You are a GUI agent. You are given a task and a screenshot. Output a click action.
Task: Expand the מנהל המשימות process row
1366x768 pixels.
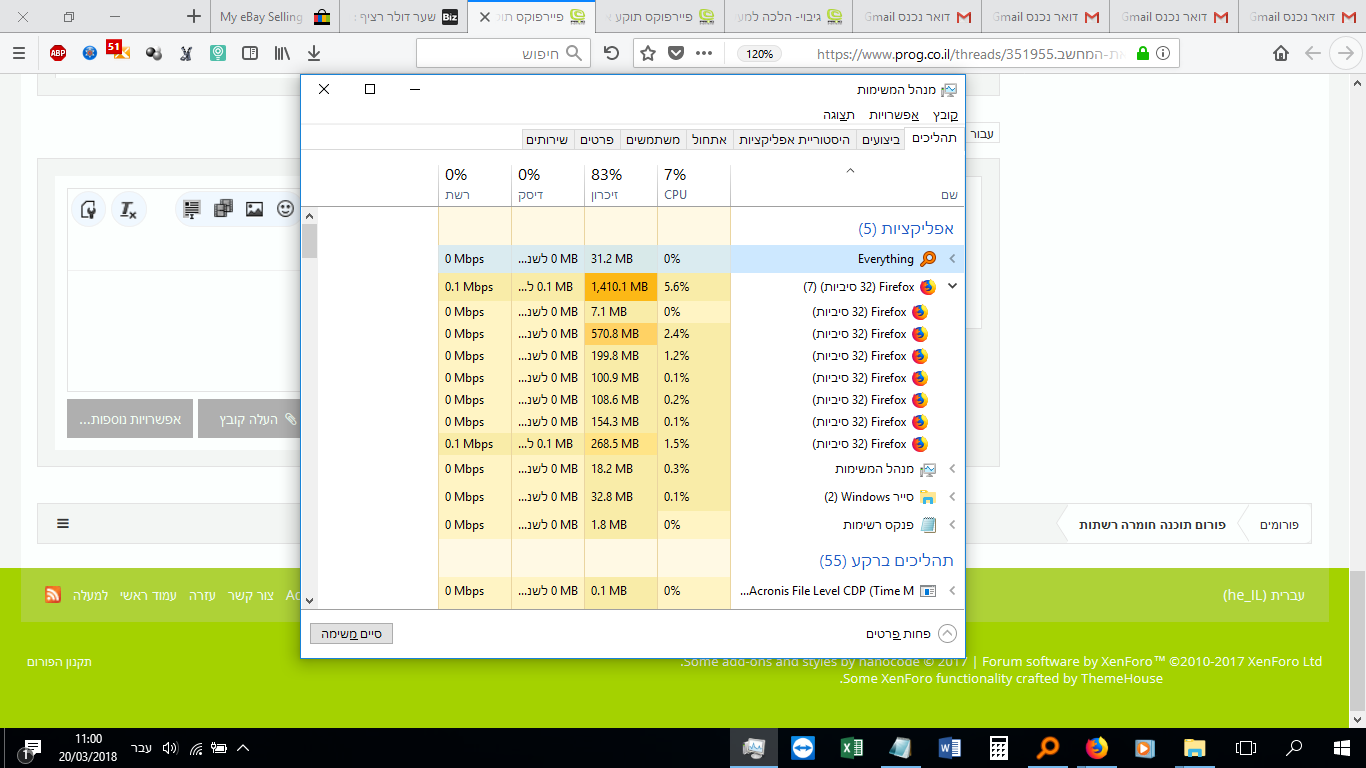pyautogui.click(x=952, y=469)
